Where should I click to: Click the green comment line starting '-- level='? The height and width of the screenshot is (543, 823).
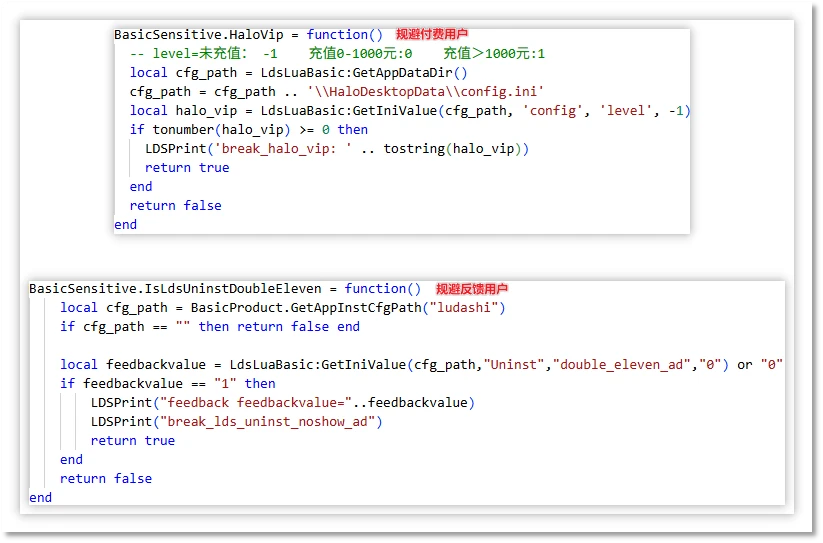coord(337,54)
